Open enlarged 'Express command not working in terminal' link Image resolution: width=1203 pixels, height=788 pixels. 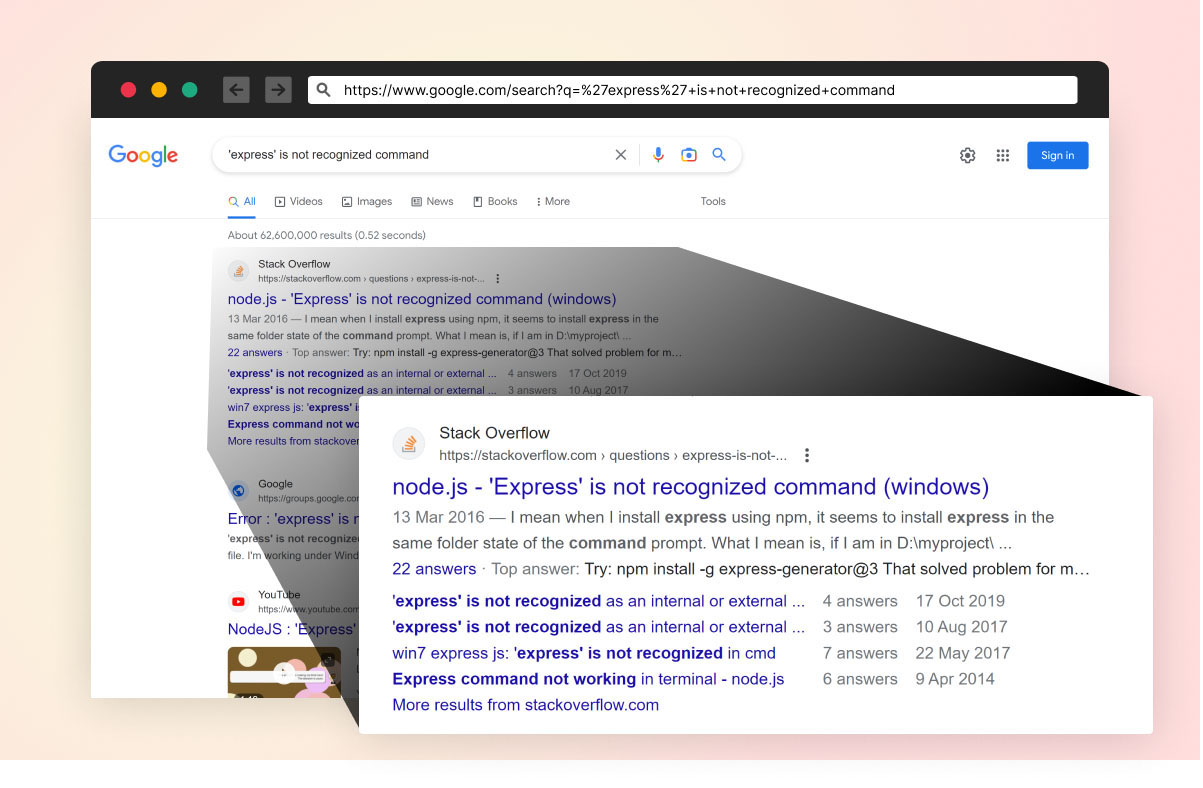point(588,679)
